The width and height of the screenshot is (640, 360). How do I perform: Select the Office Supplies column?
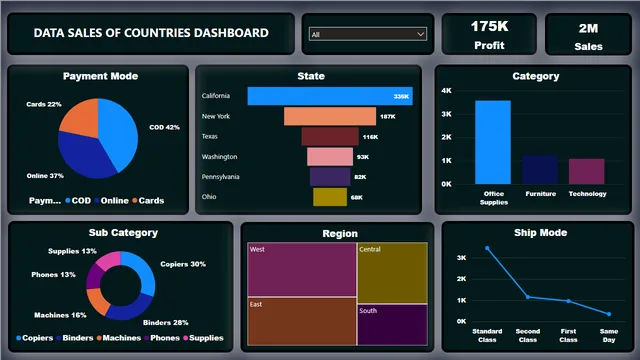click(x=493, y=142)
